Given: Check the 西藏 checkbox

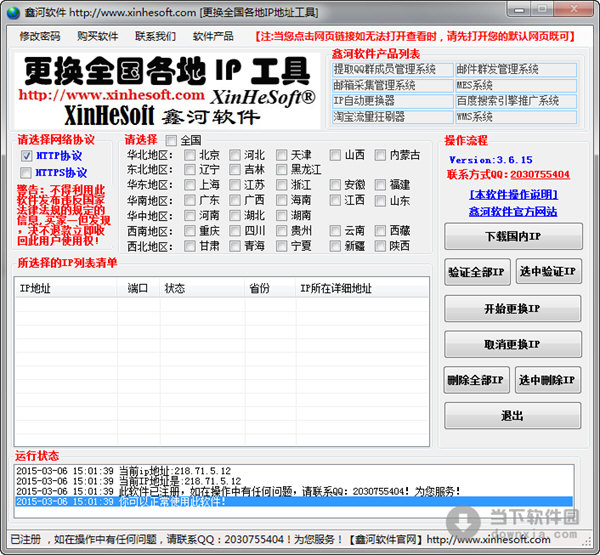Looking at the screenshot, I should tap(380, 231).
